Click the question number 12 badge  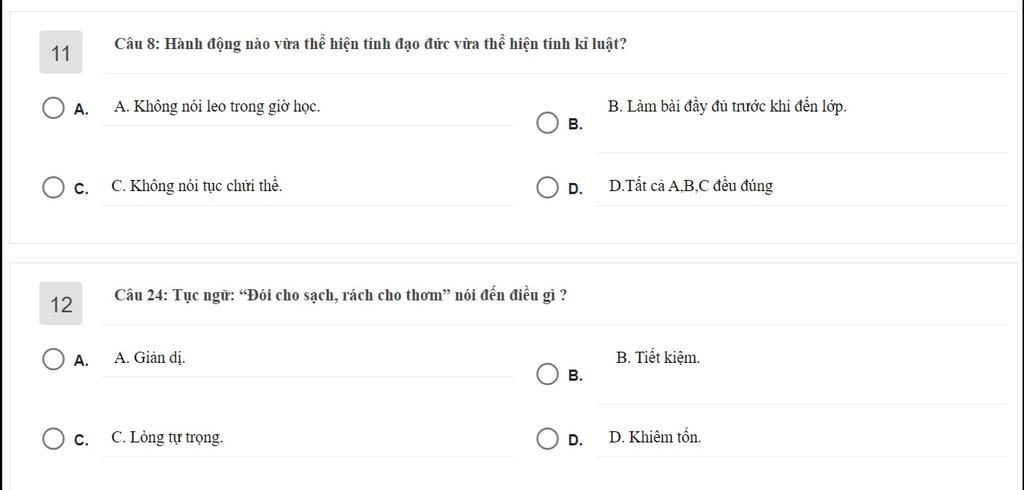coord(61,304)
